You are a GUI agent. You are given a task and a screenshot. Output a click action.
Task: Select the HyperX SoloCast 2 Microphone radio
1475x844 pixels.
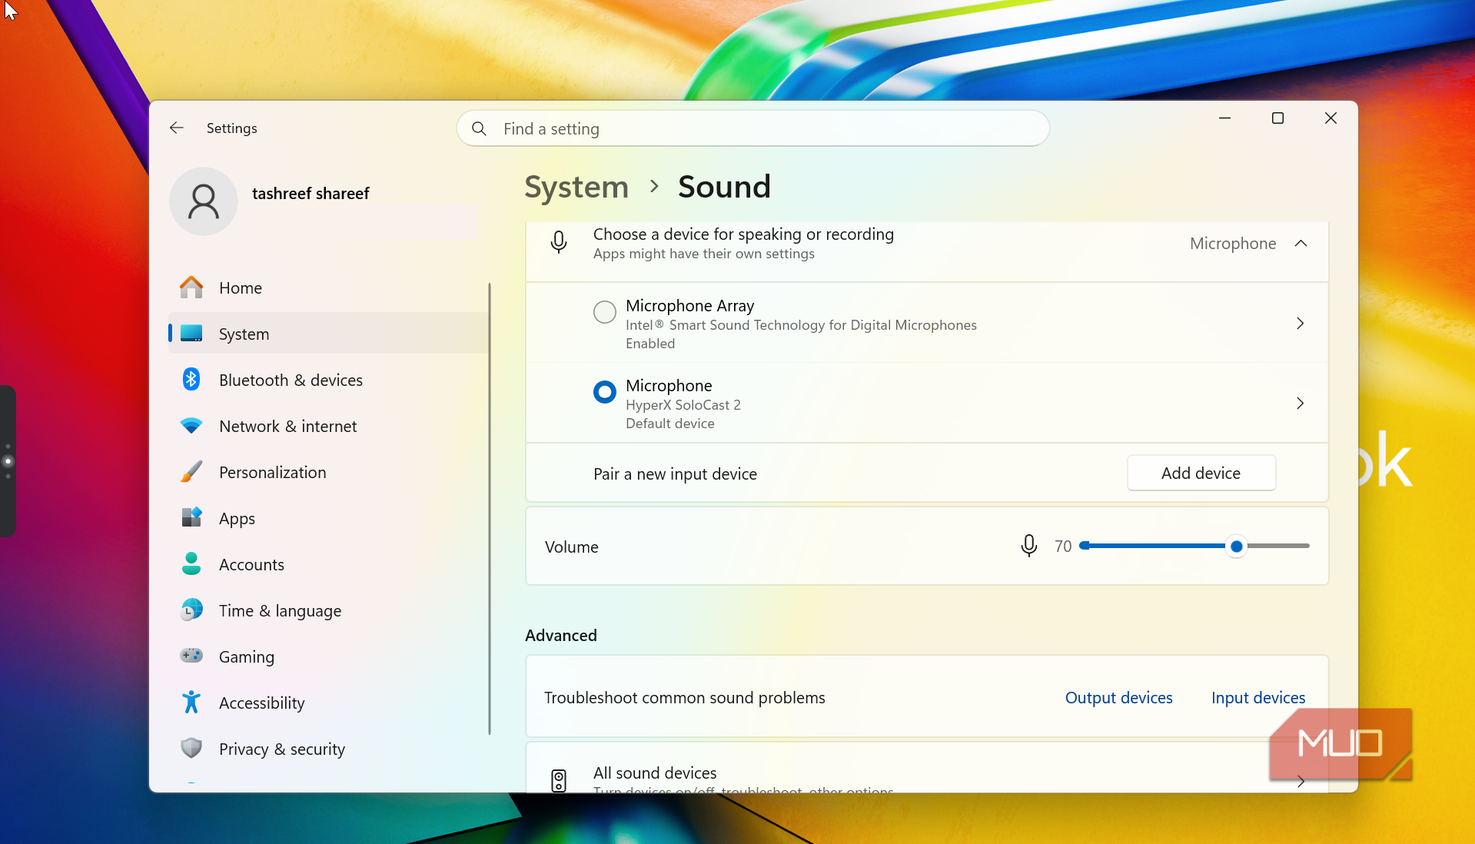[x=604, y=392]
